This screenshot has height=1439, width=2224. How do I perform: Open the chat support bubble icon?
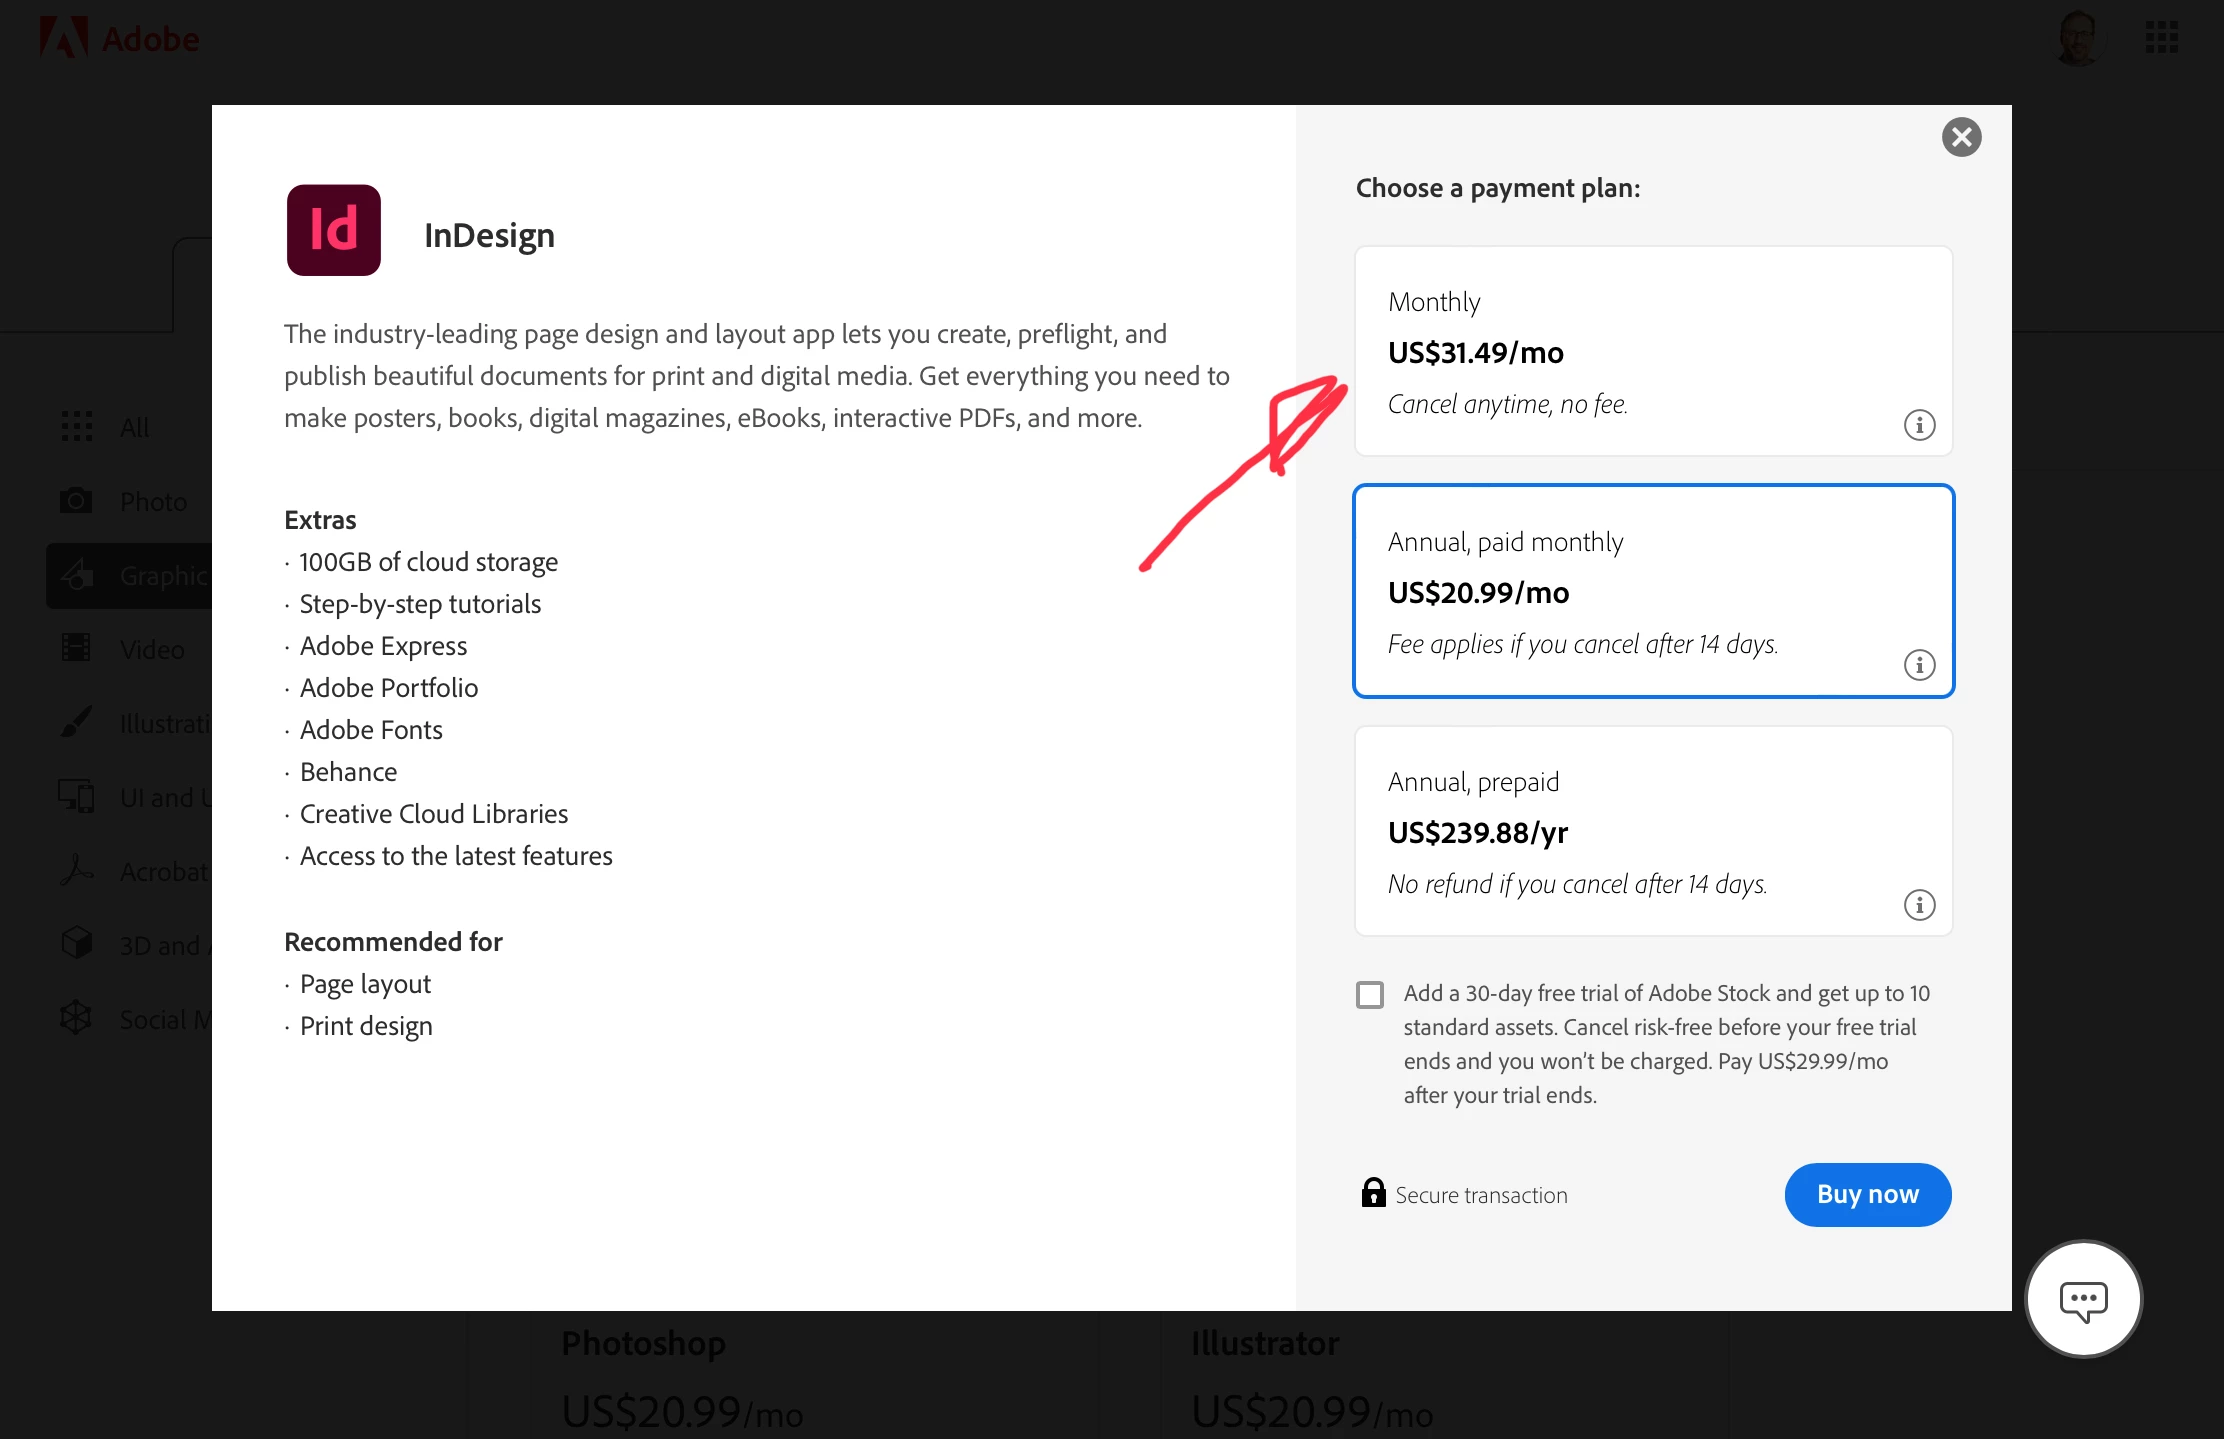coord(2083,1299)
